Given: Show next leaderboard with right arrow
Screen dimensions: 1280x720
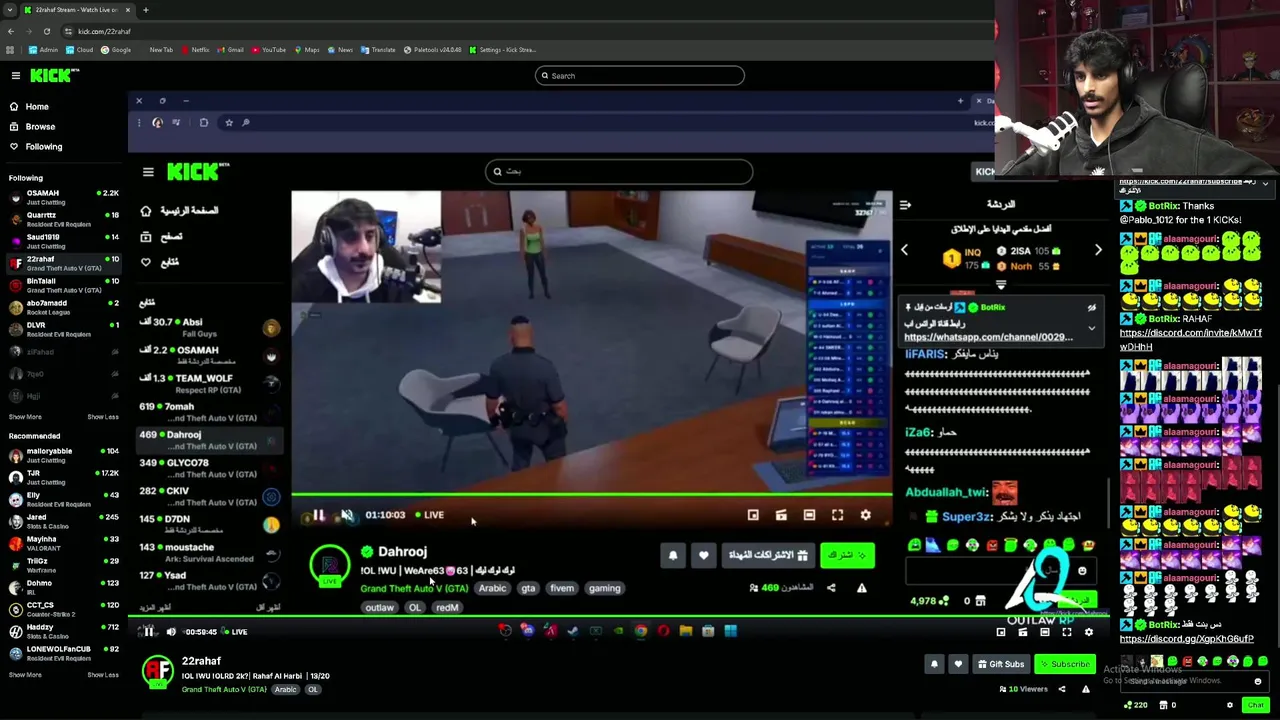Looking at the screenshot, I should [x=1098, y=250].
